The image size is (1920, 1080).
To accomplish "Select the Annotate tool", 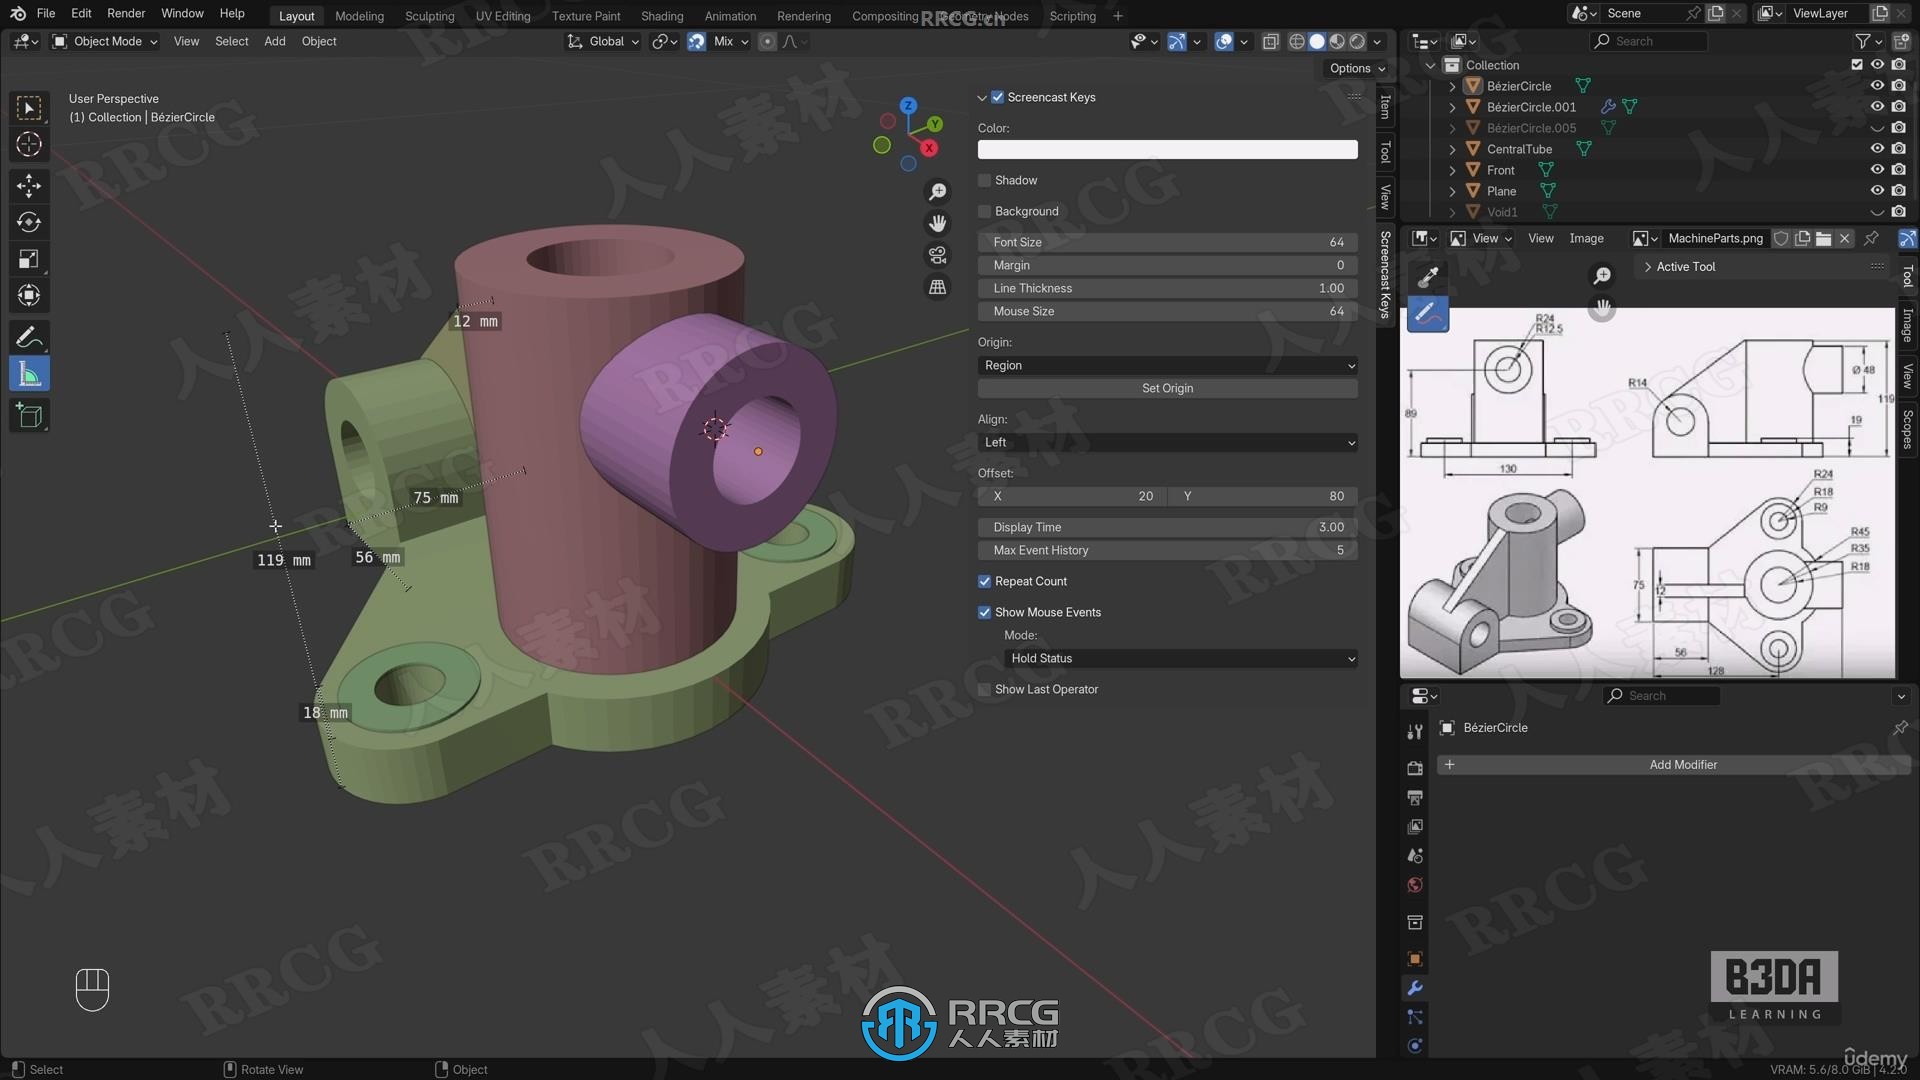I will click(x=29, y=337).
